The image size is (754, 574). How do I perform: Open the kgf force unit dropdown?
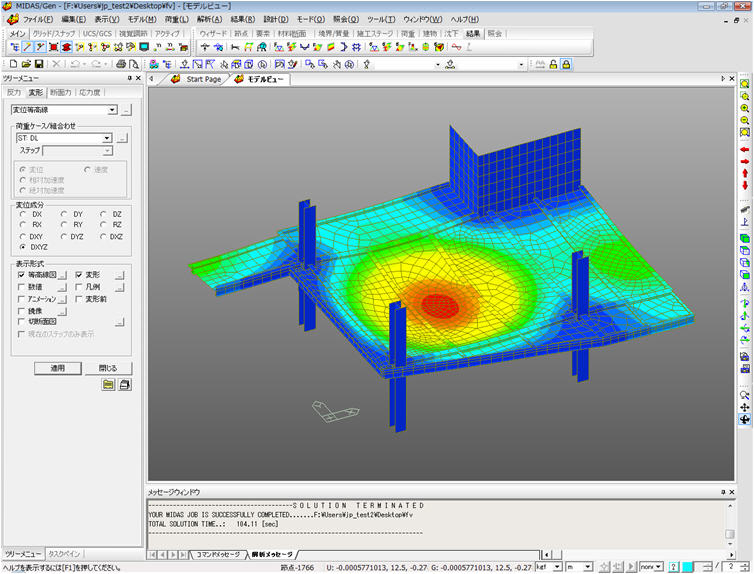point(557,567)
